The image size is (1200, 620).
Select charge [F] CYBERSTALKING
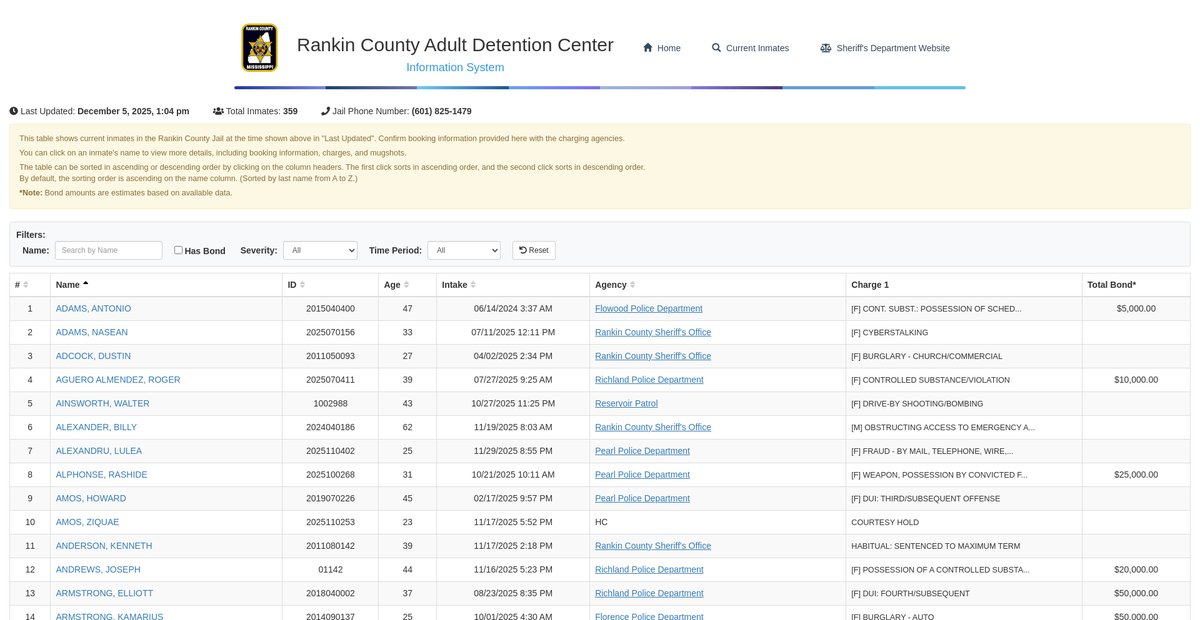(x=889, y=332)
